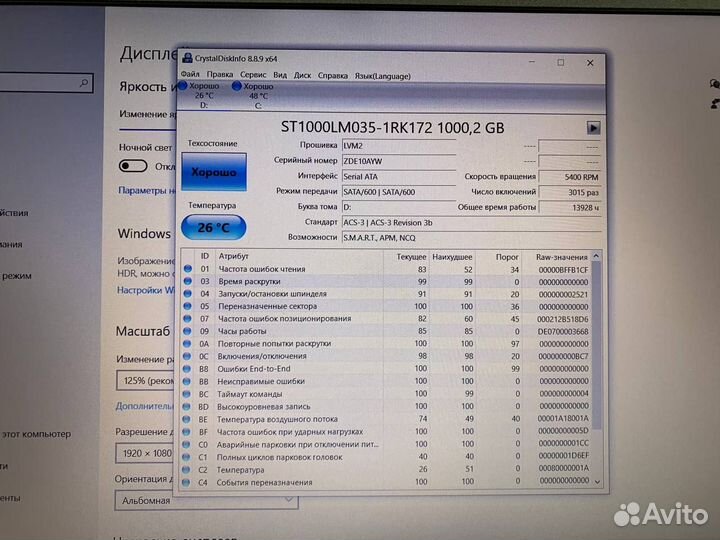Open the Файл menu in CrystalDiskInfo
The width and height of the screenshot is (720, 540).
tap(190, 74)
